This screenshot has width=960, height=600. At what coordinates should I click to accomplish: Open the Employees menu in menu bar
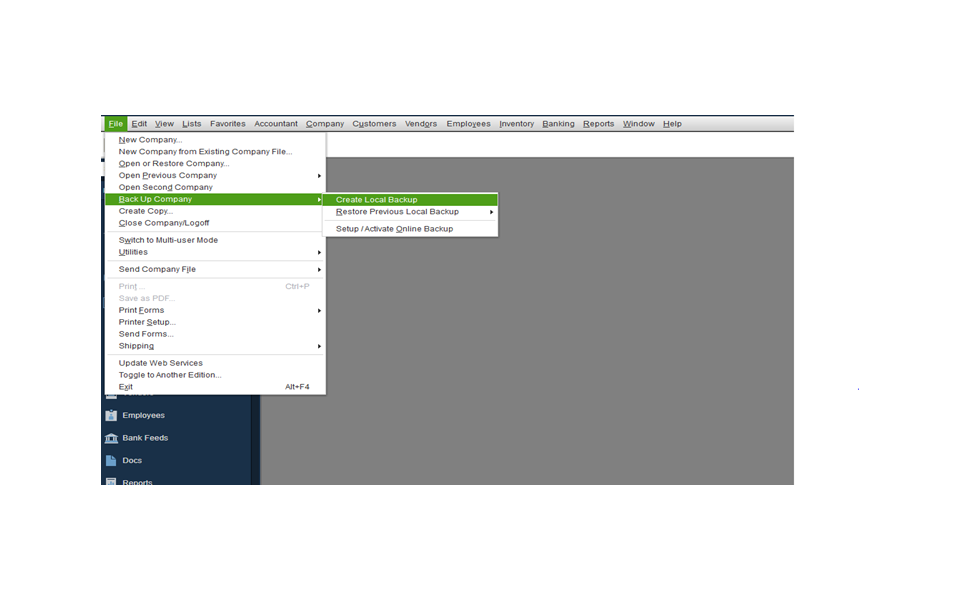pos(468,124)
